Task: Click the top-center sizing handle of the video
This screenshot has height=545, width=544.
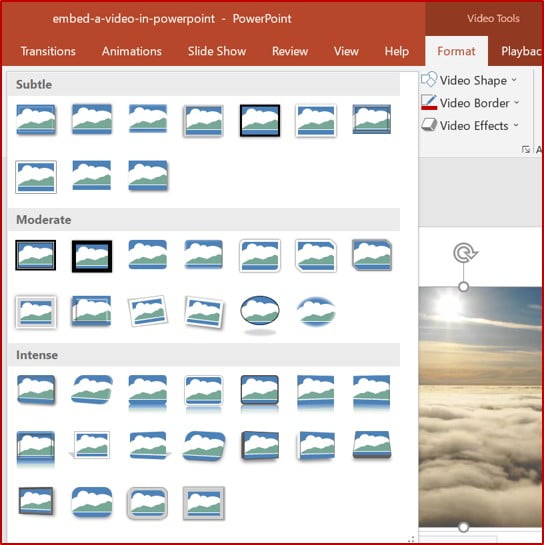Action: 463,287
